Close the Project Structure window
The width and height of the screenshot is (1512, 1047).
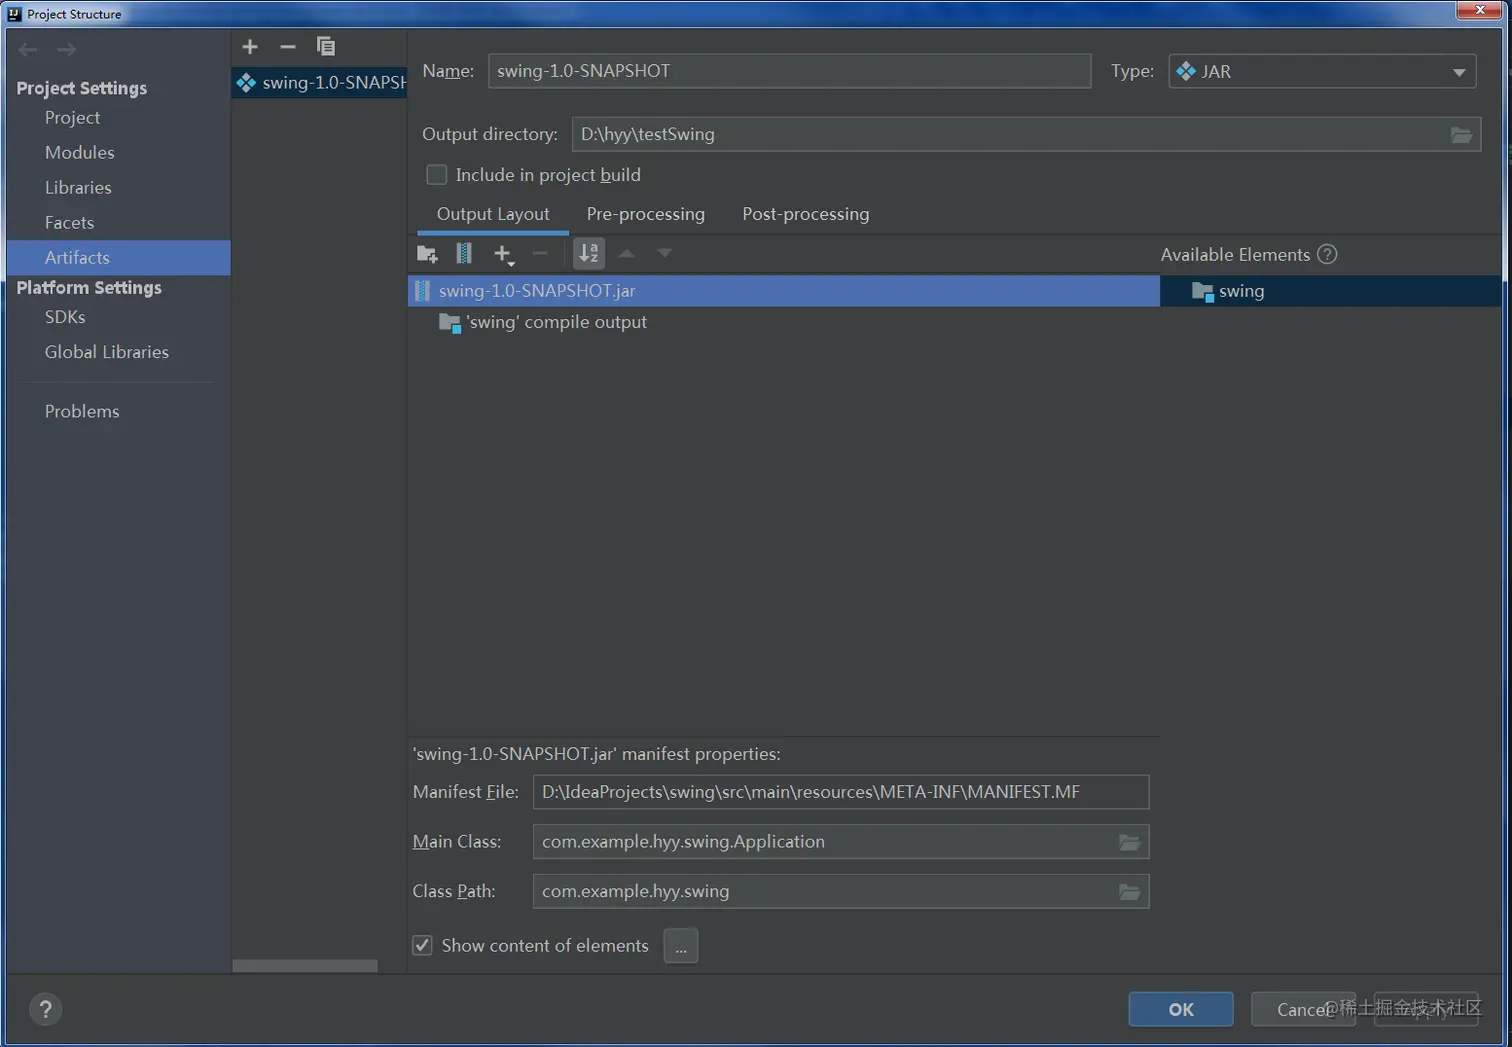click(1479, 10)
